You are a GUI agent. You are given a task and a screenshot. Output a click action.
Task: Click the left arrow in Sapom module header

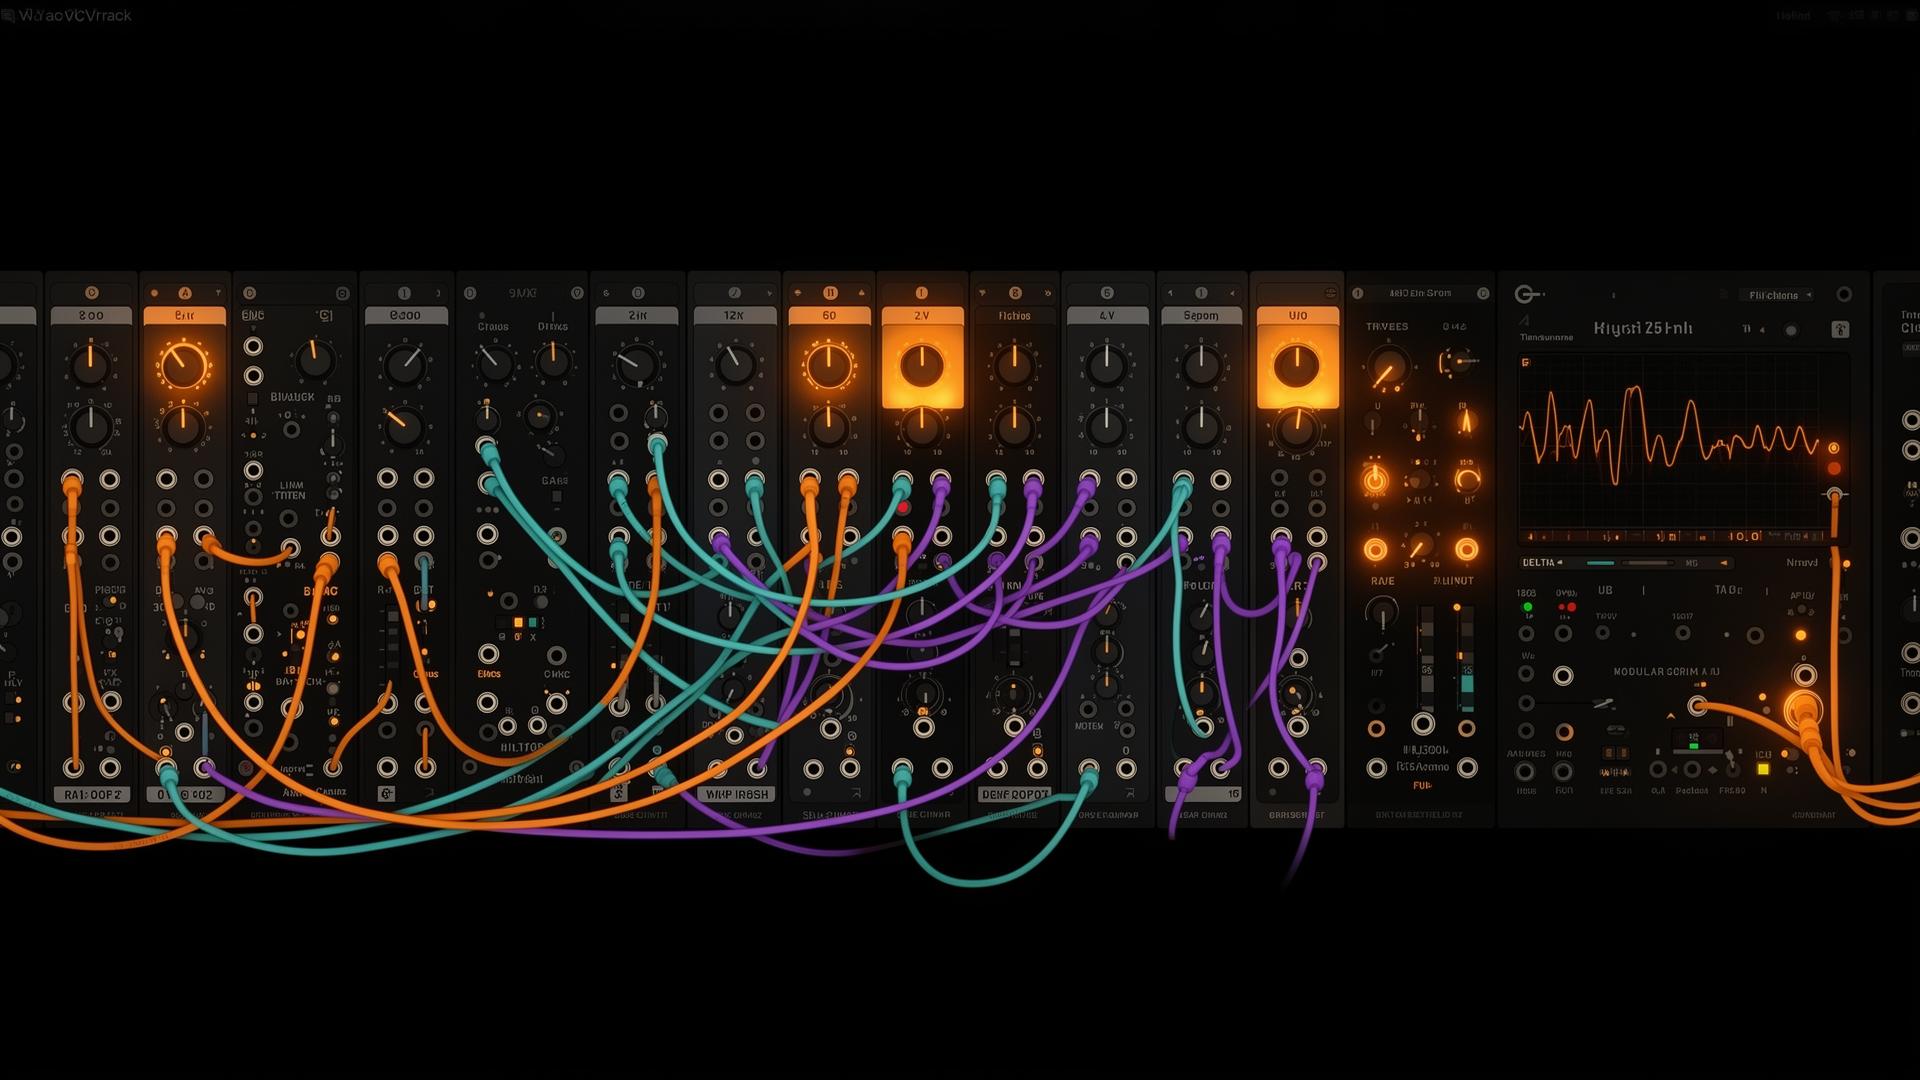[1171, 293]
